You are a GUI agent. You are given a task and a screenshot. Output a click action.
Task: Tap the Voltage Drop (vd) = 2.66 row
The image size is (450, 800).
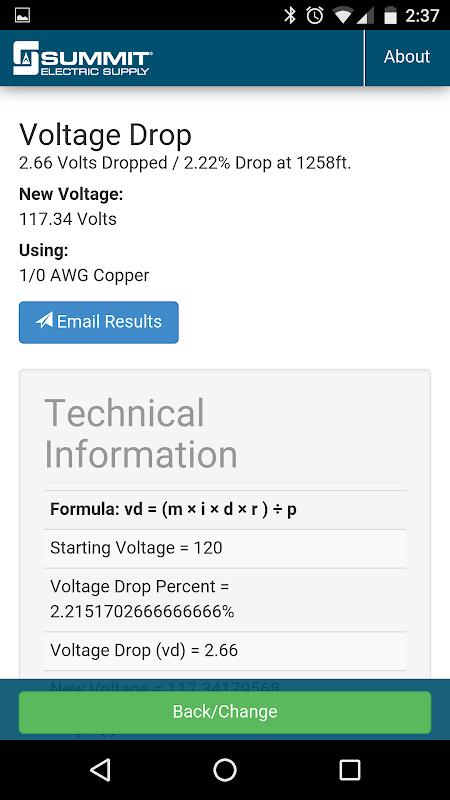(x=225, y=651)
